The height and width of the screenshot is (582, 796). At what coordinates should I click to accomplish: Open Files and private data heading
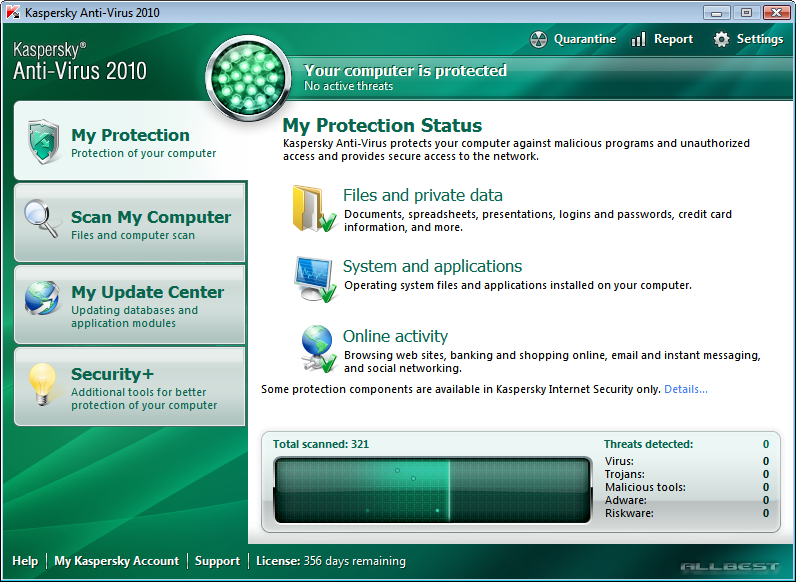pos(422,195)
